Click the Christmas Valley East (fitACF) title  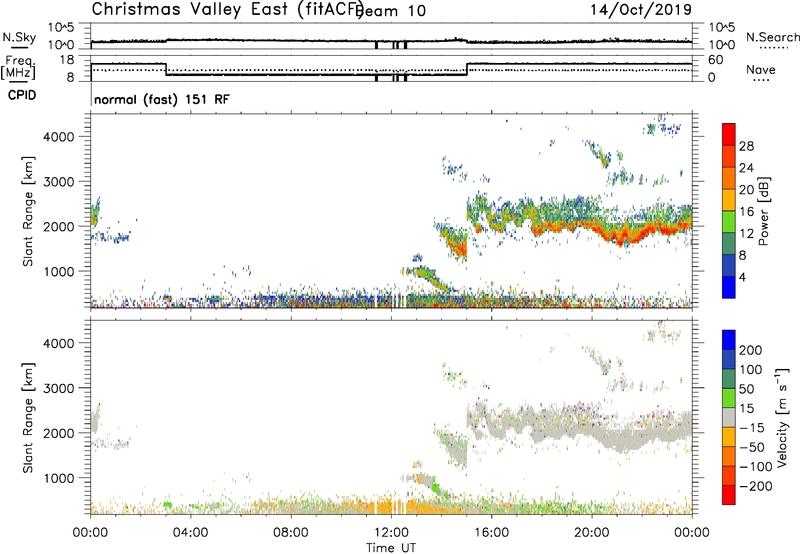pos(228,9)
